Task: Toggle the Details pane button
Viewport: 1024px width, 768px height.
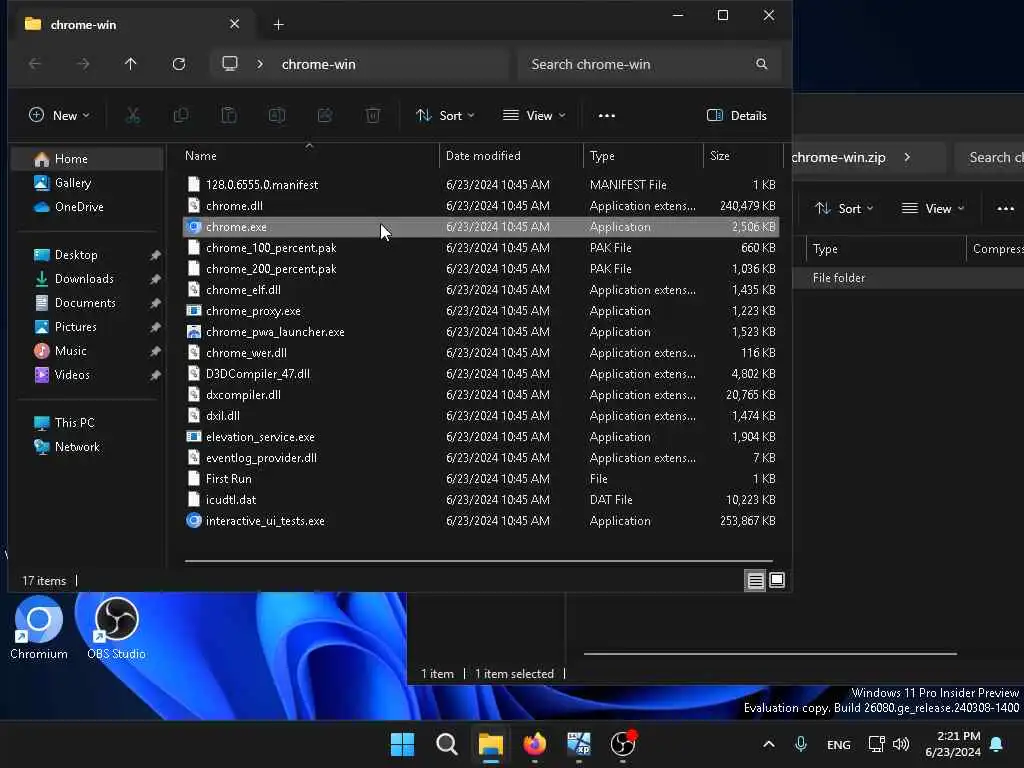Action: point(737,116)
